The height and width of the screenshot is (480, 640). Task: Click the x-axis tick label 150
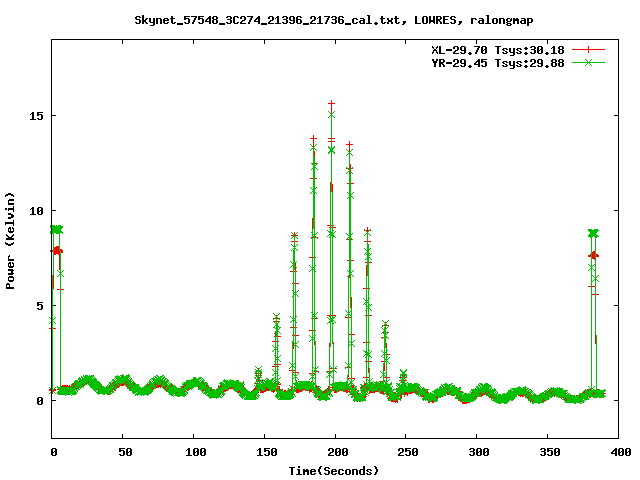267,452
